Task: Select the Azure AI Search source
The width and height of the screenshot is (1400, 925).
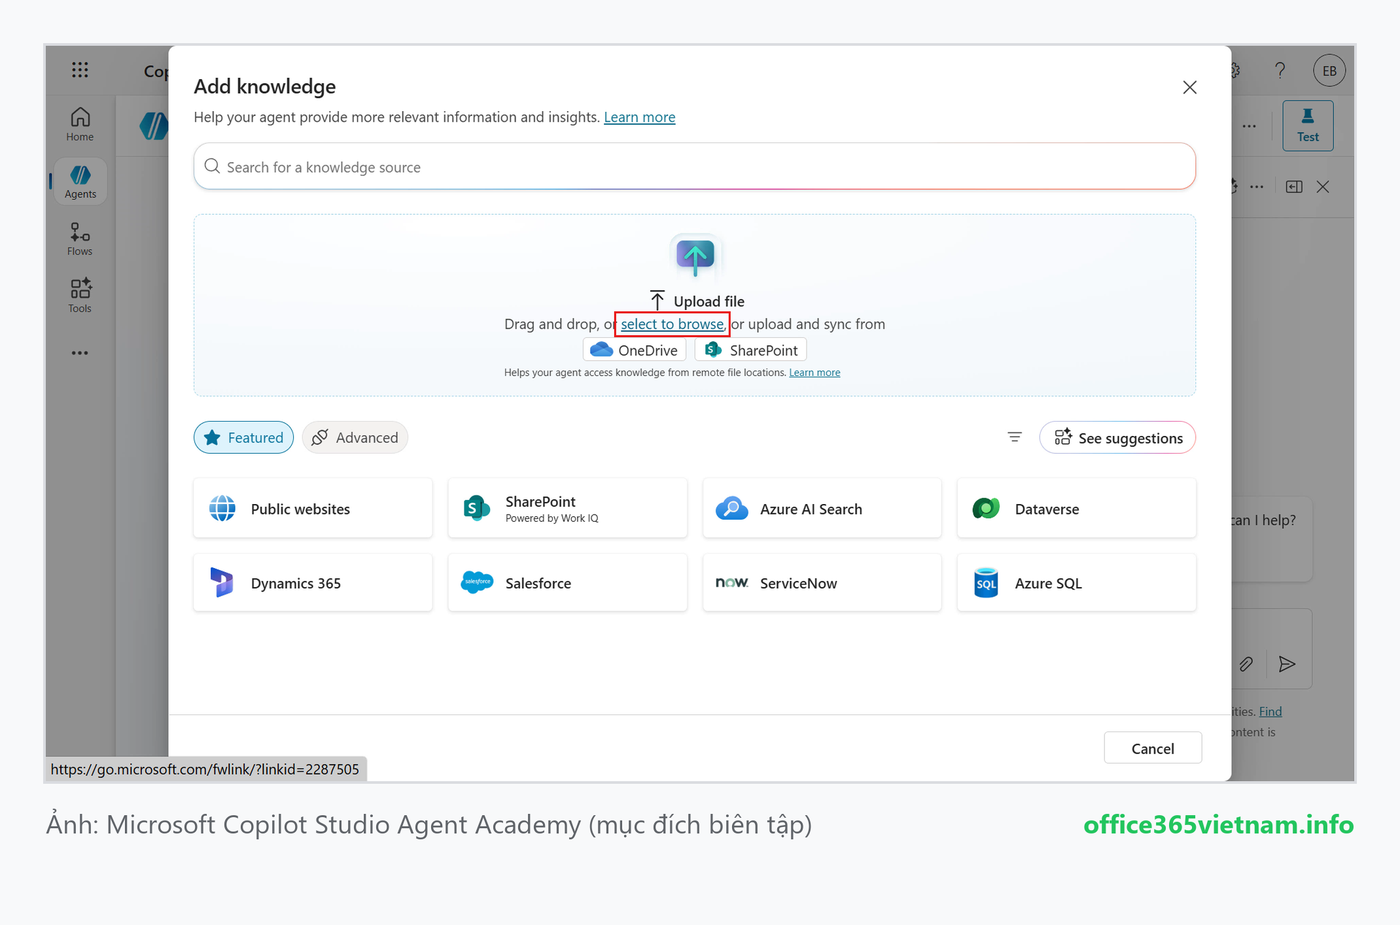Action: (822, 508)
